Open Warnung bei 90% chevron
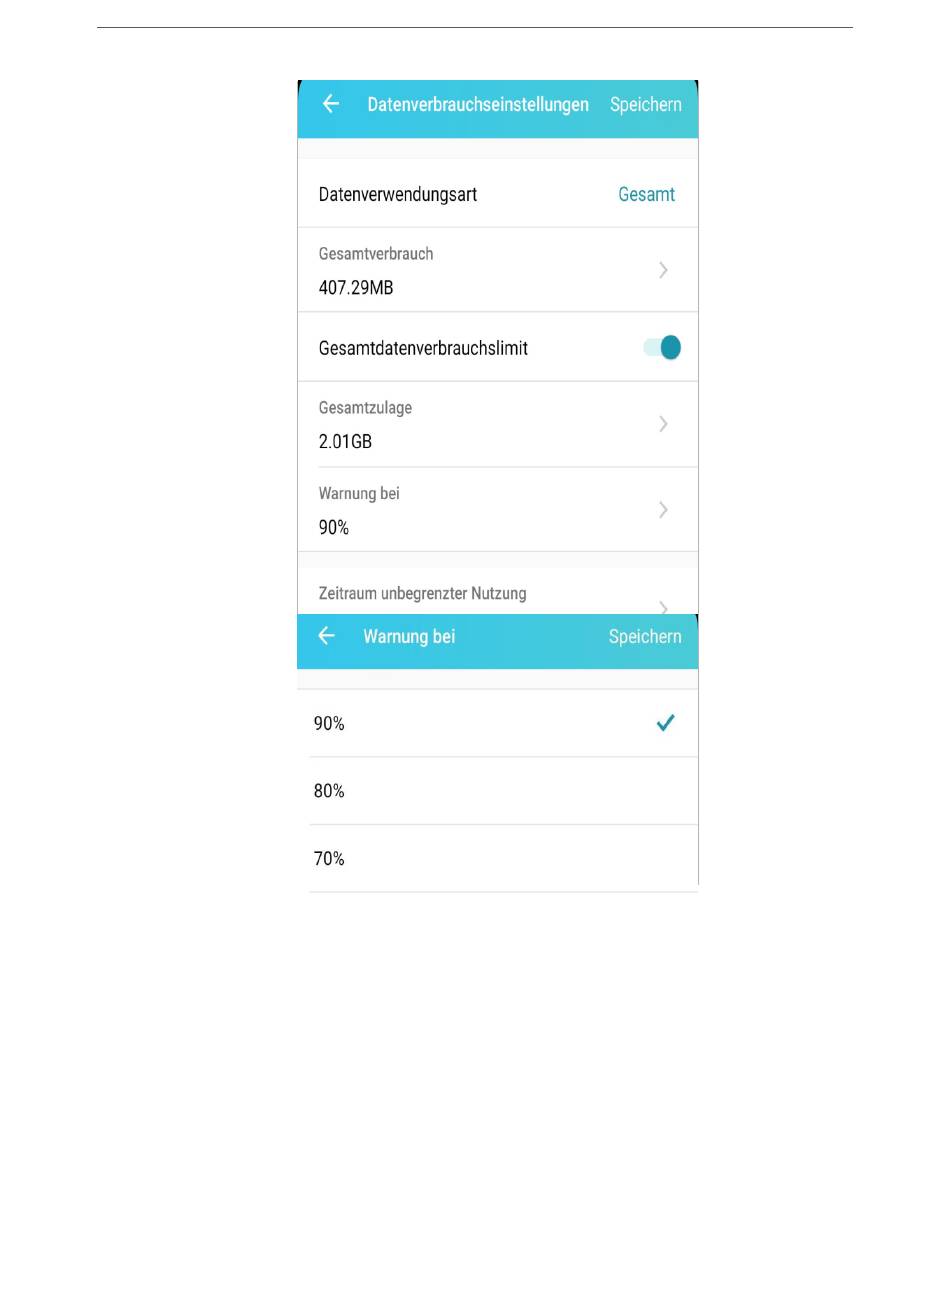The width and height of the screenshot is (950, 1290). [x=663, y=510]
